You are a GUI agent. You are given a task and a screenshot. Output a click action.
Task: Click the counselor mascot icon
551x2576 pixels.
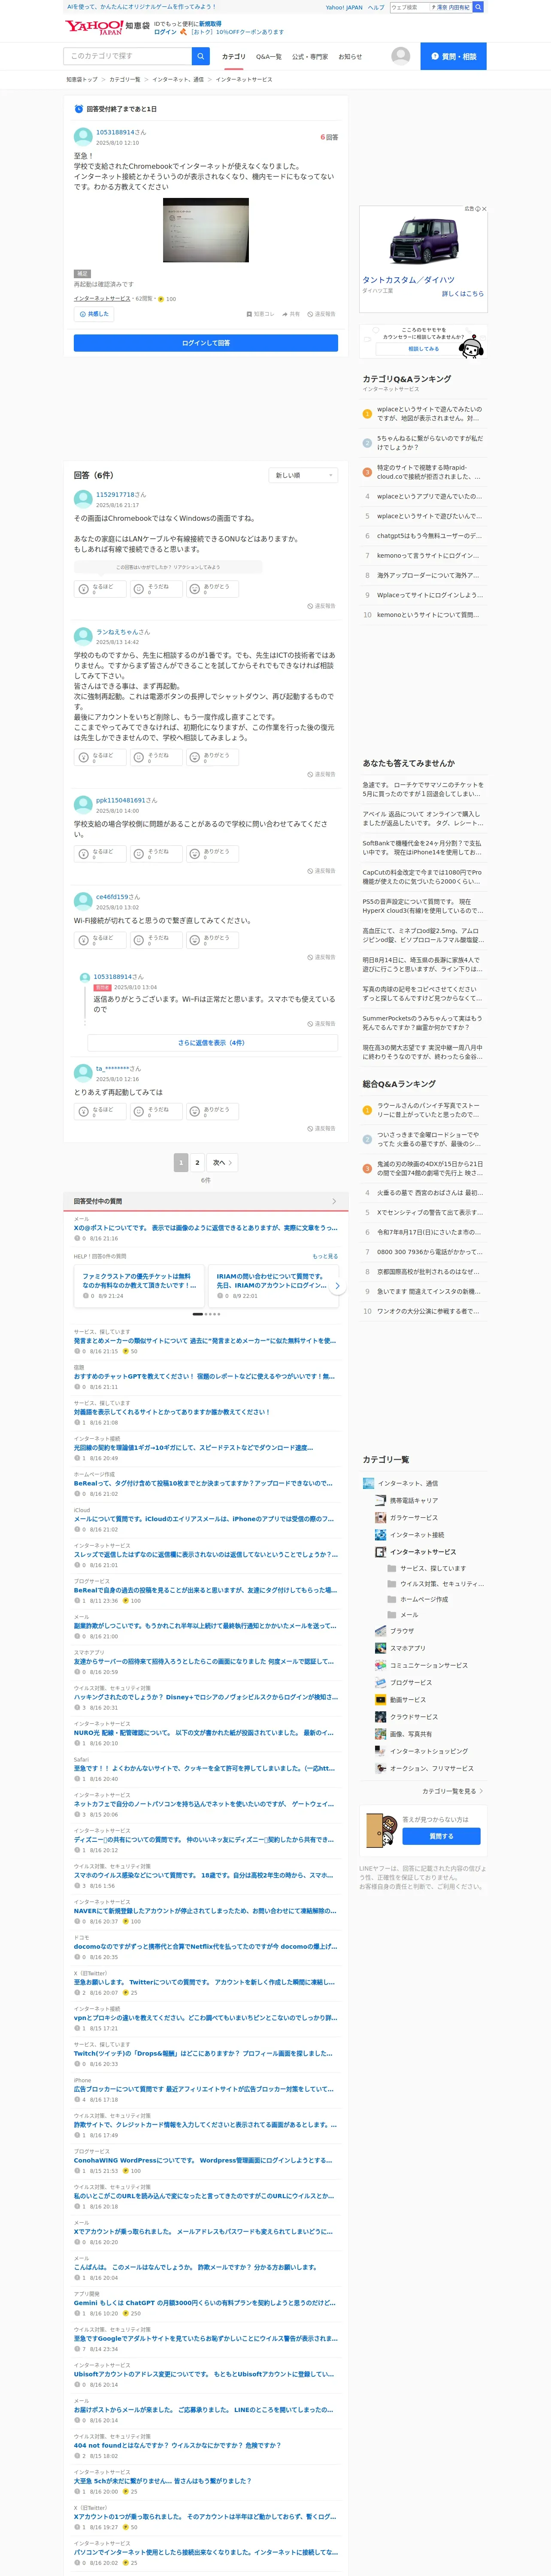coord(471,347)
